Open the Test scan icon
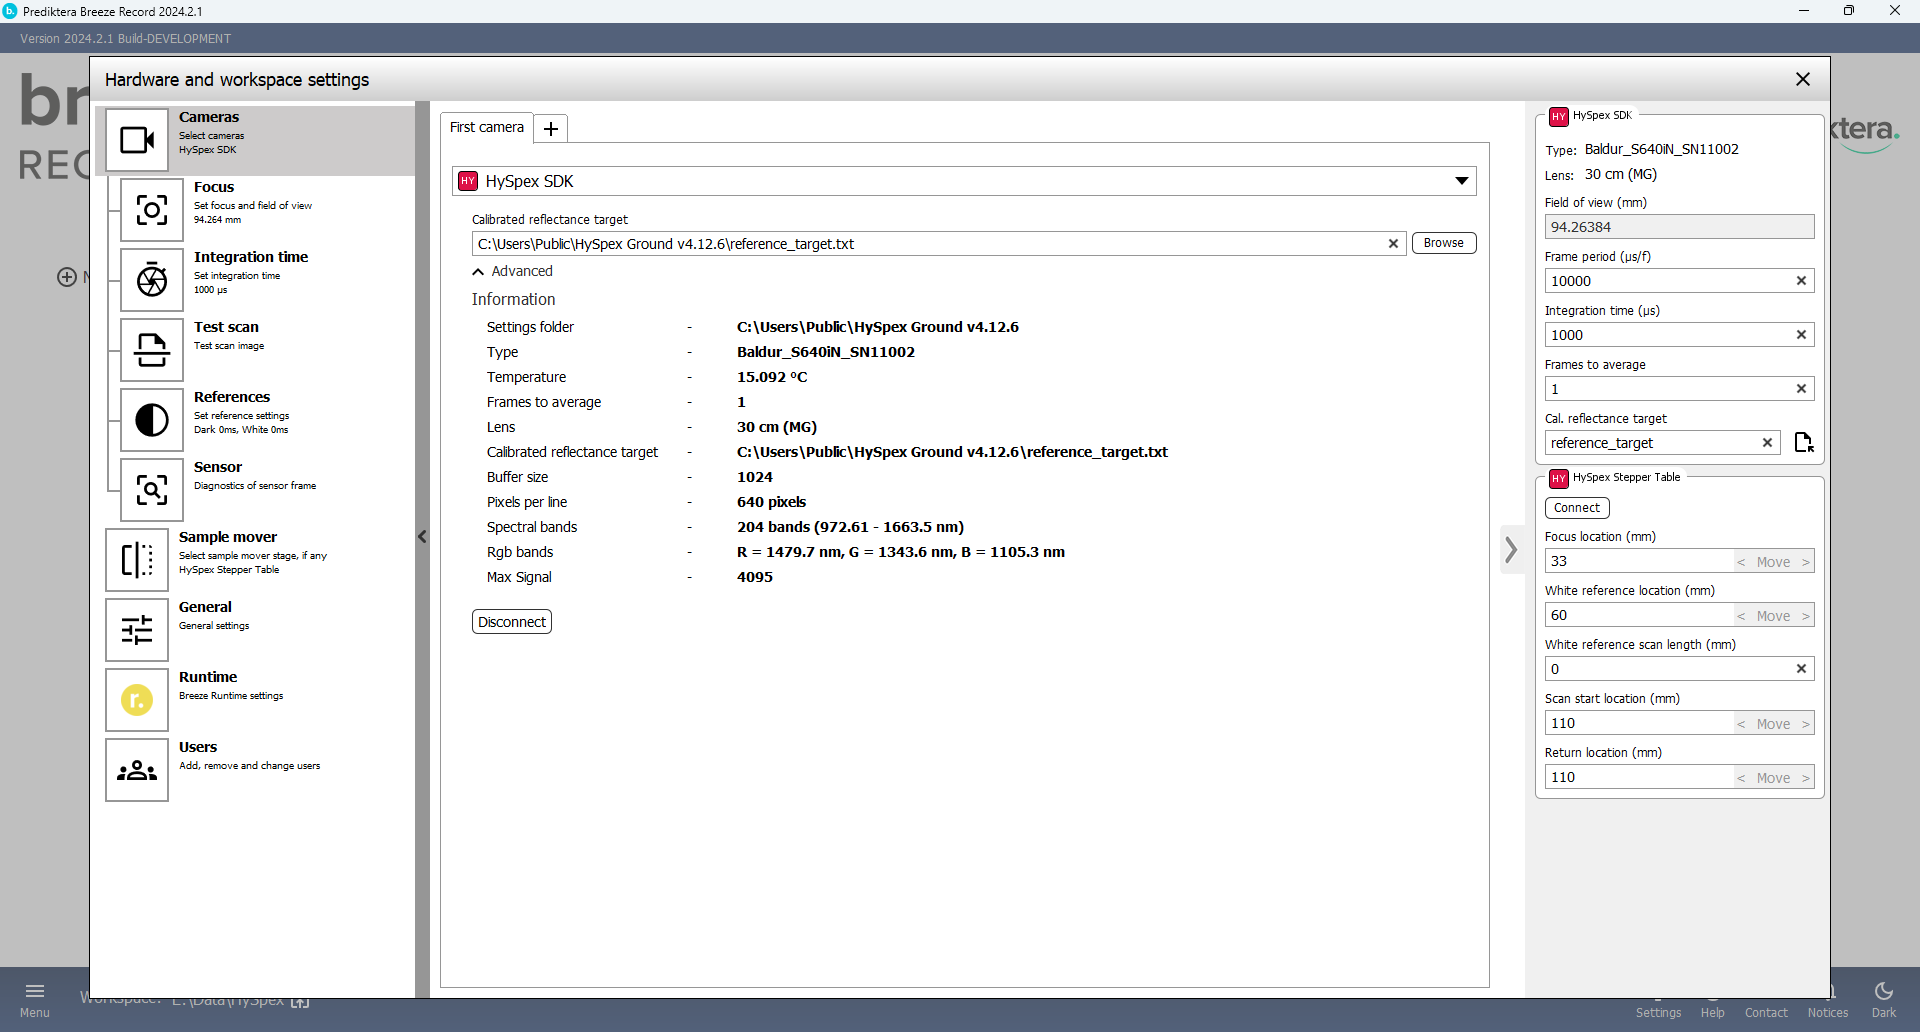This screenshot has height=1032, width=1920. coord(152,350)
